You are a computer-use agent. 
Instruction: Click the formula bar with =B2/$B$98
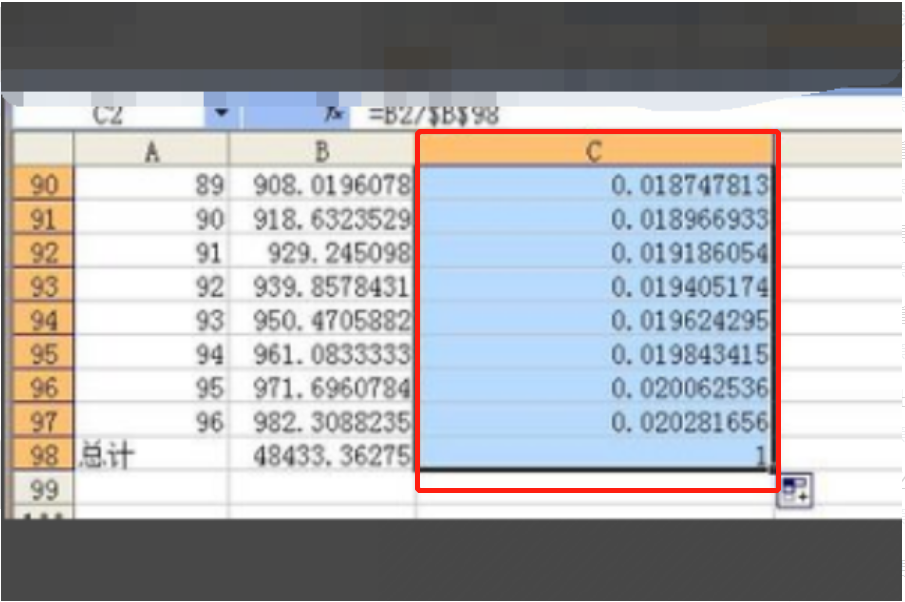coord(600,114)
